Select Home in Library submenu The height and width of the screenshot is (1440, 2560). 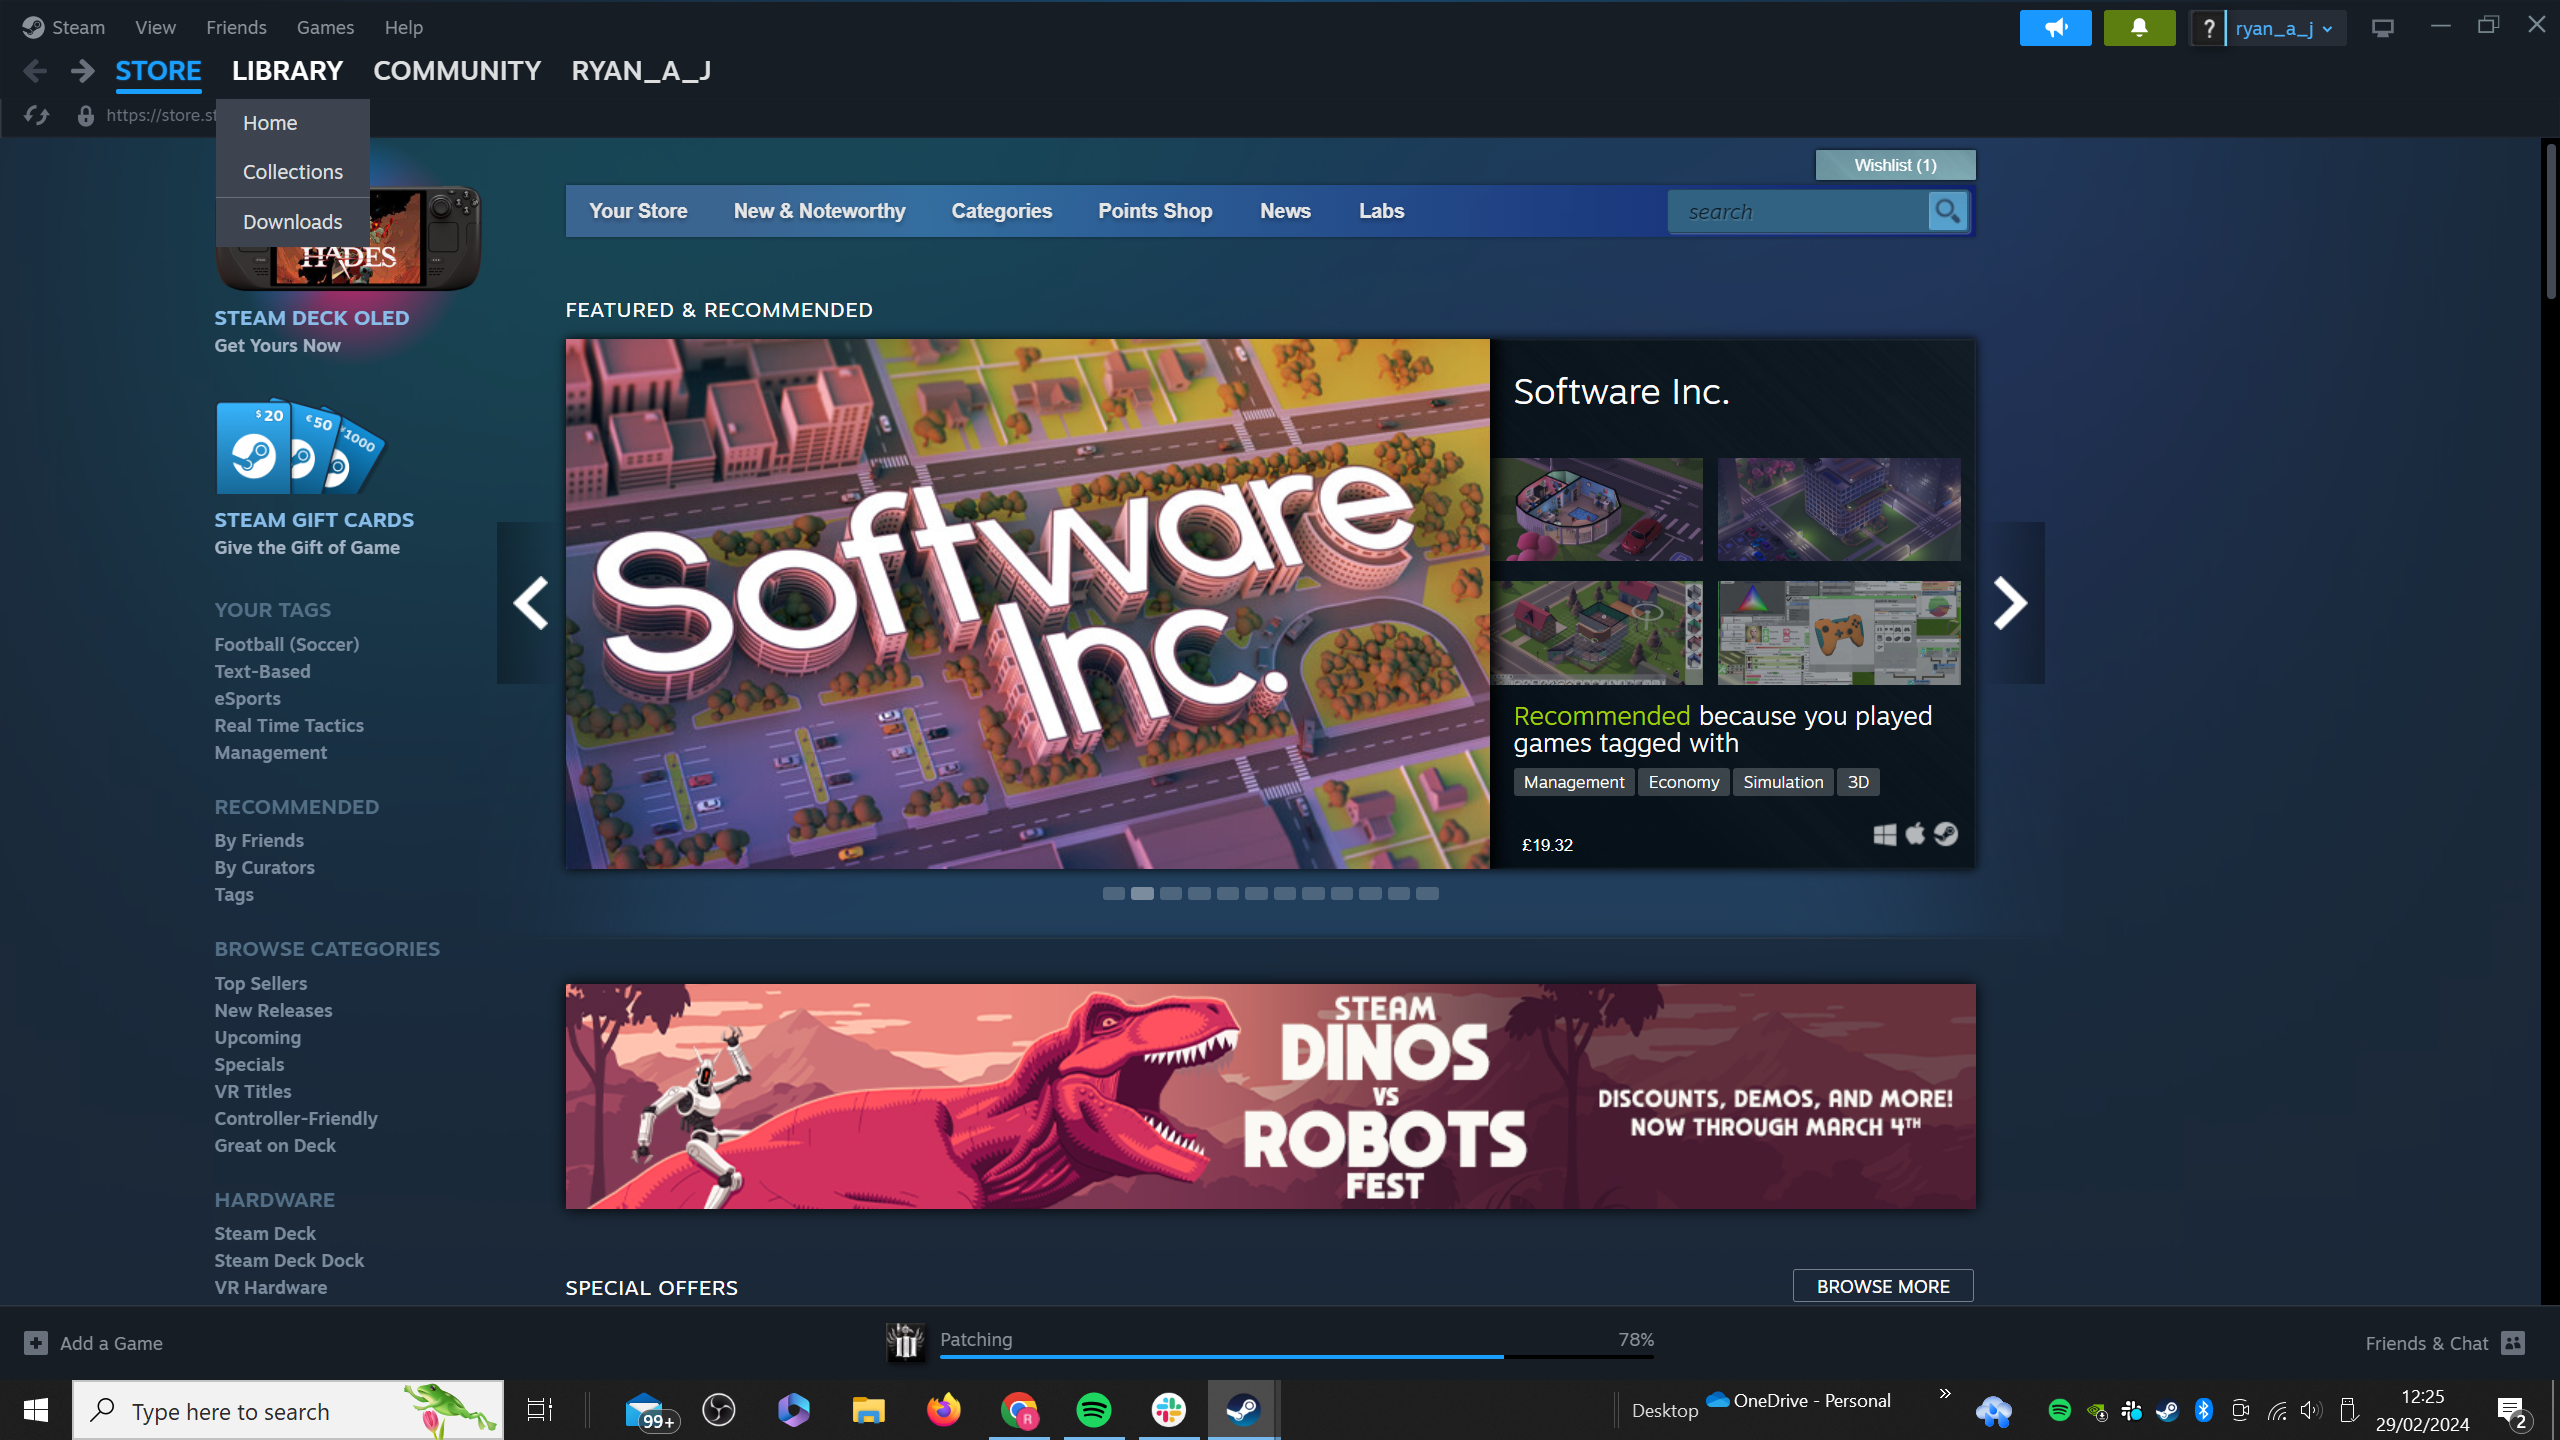click(x=292, y=123)
